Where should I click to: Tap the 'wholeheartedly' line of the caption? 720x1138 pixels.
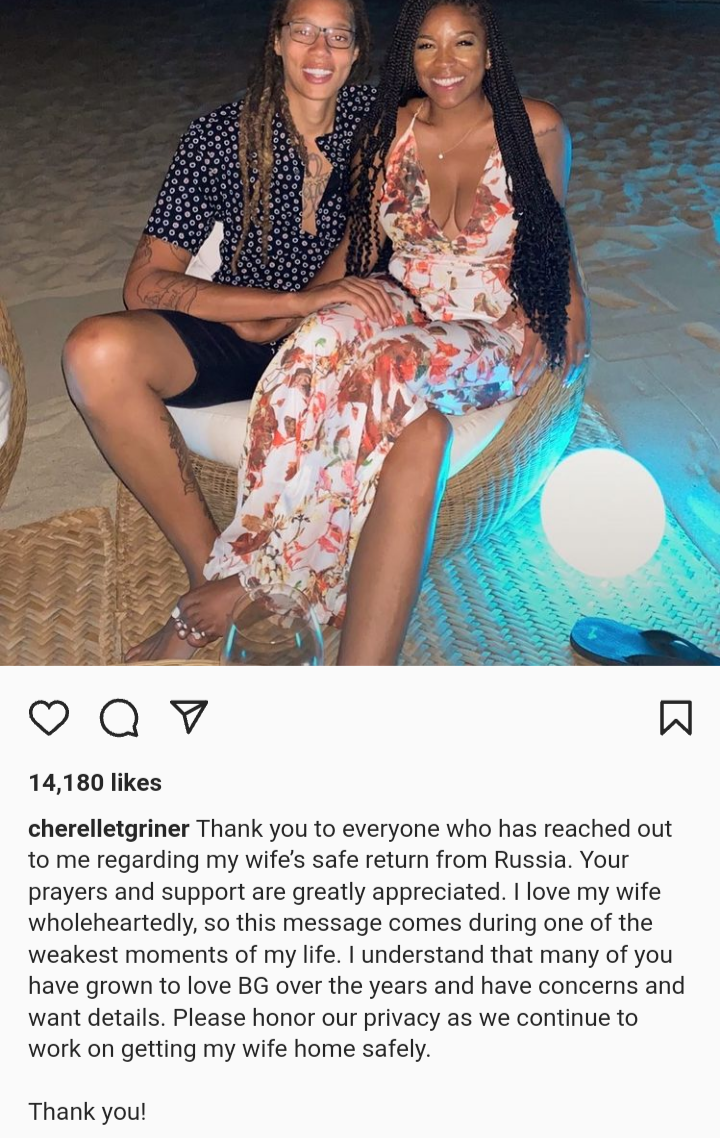(x=340, y=922)
